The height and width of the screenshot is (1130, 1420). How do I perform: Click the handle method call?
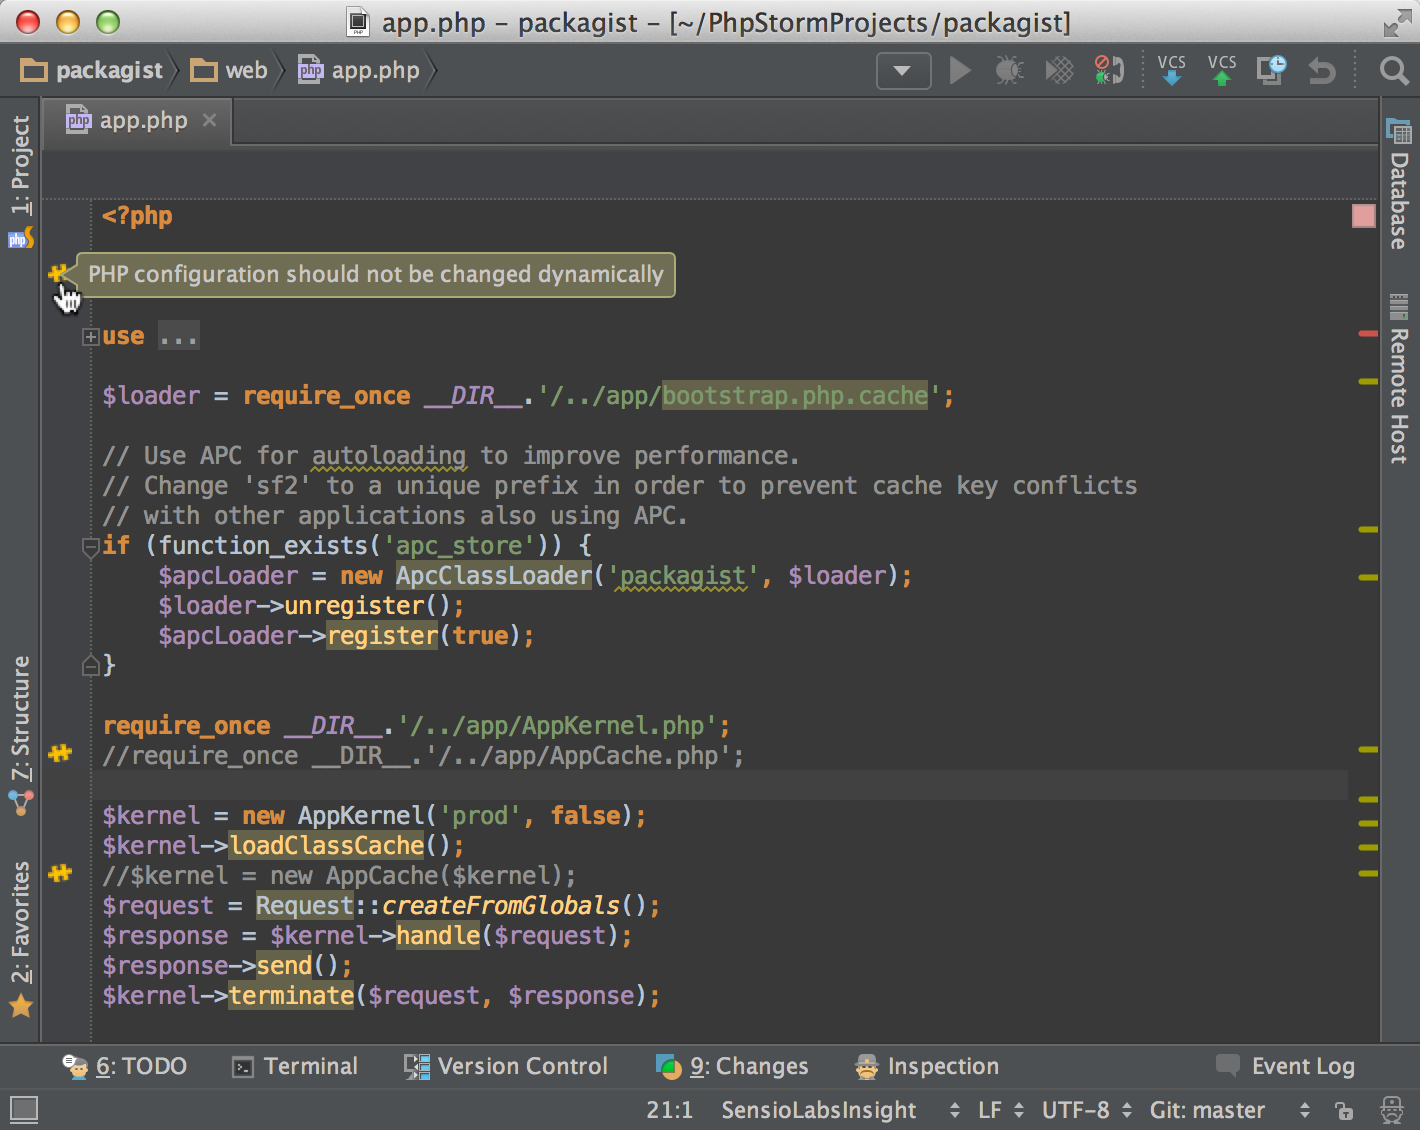438,936
